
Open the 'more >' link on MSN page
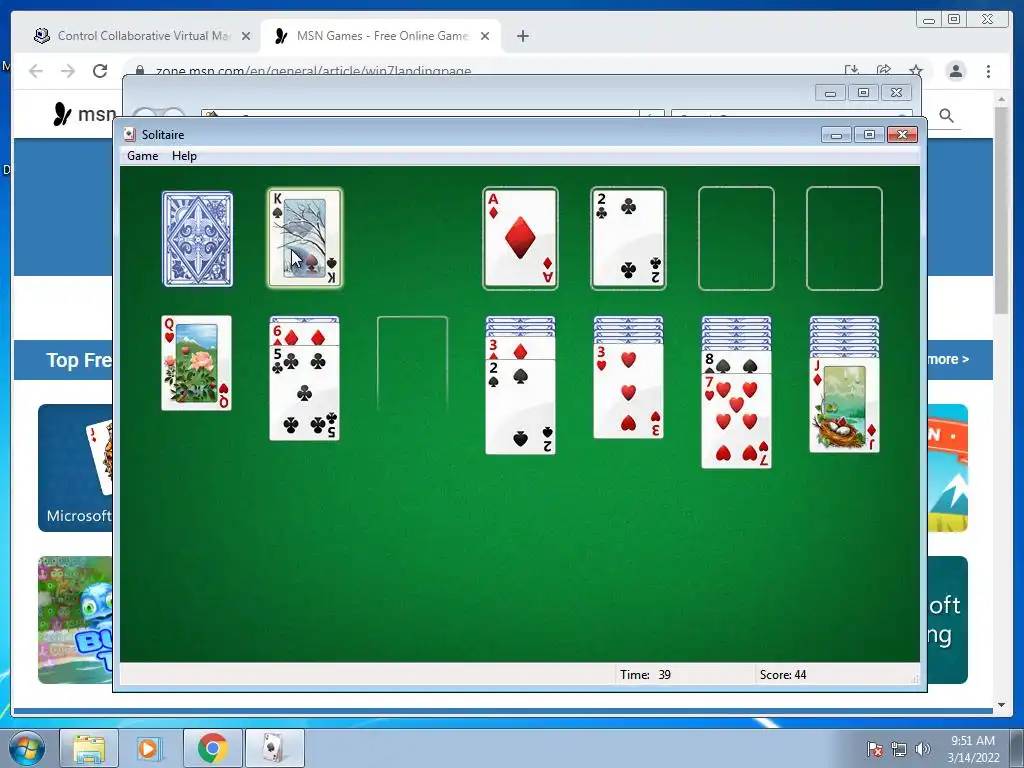[x=948, y=359]
